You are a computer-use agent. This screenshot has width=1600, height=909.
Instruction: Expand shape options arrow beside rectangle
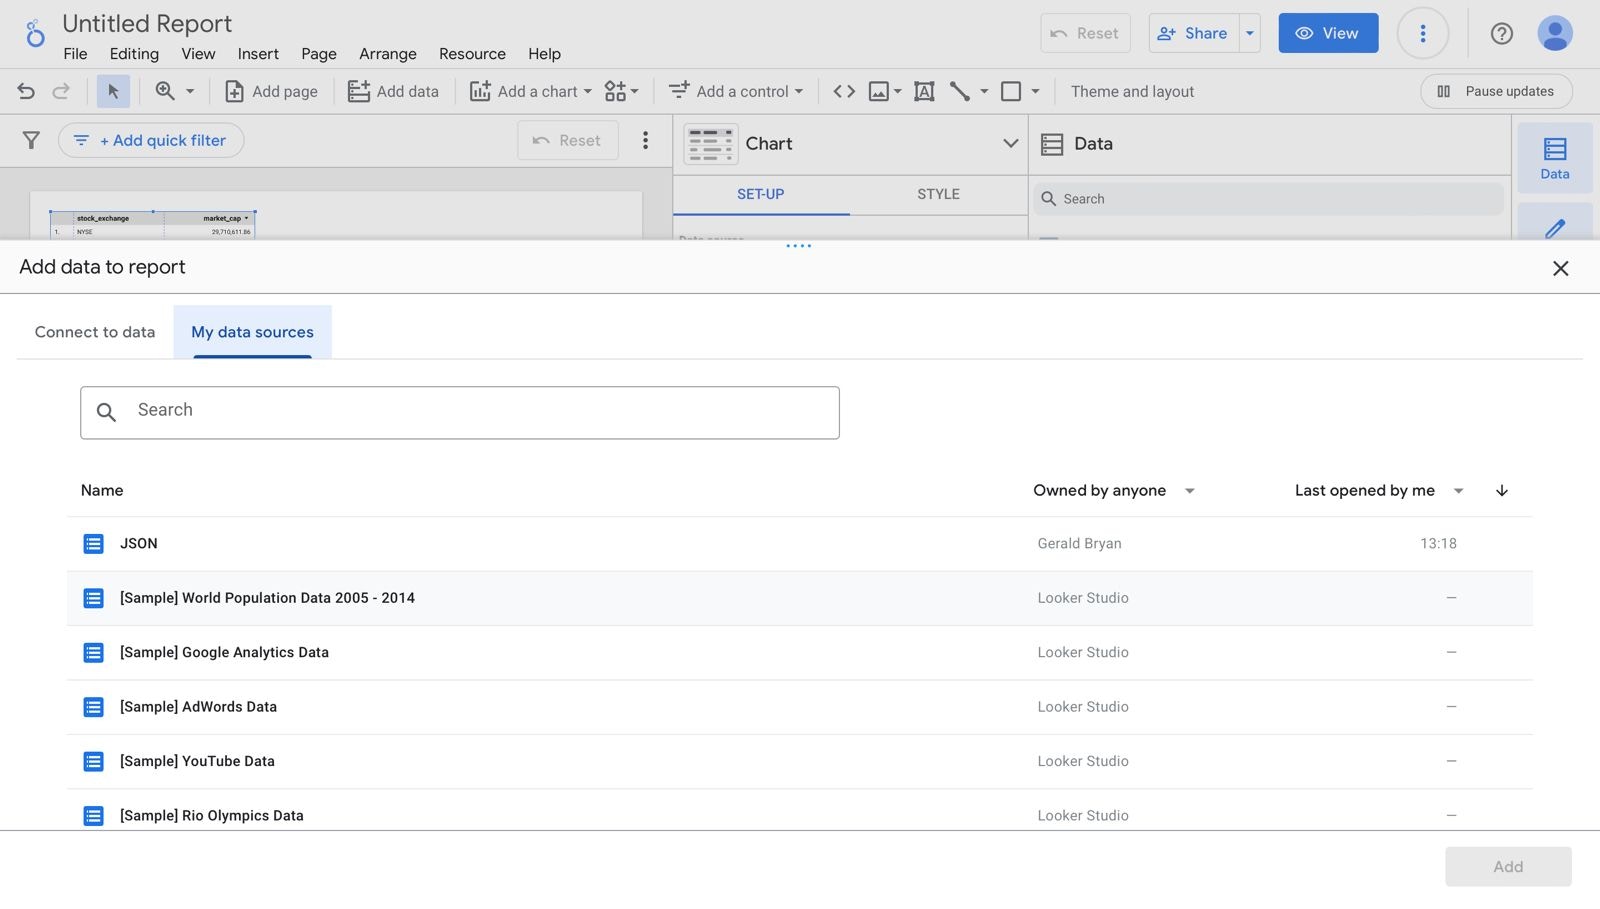click(1035, 91)
